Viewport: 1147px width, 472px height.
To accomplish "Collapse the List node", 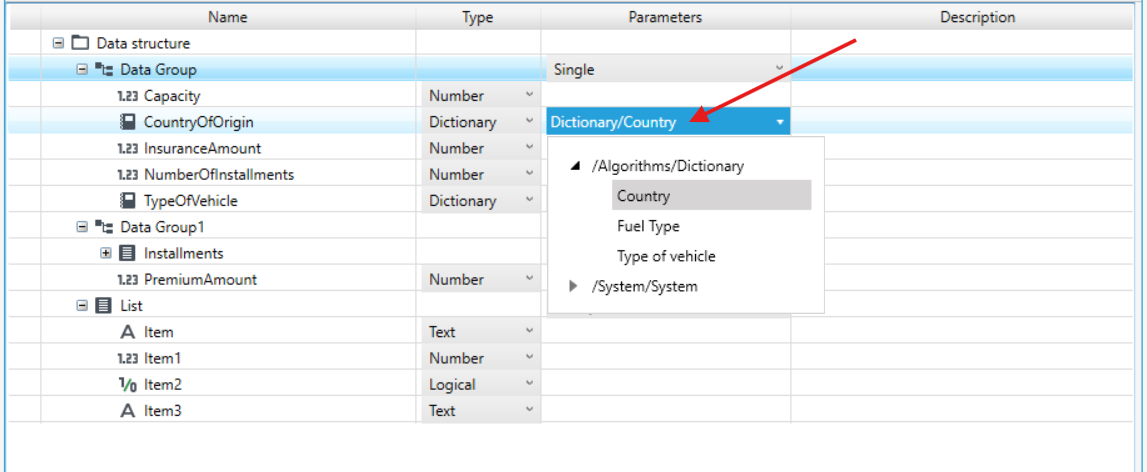I will click(x=82, y=305).
